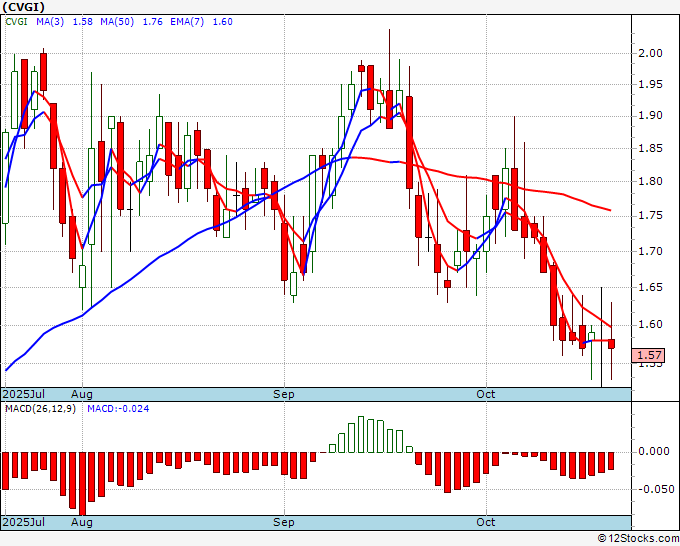Click the 1.57 current price tag

(648, 355)
